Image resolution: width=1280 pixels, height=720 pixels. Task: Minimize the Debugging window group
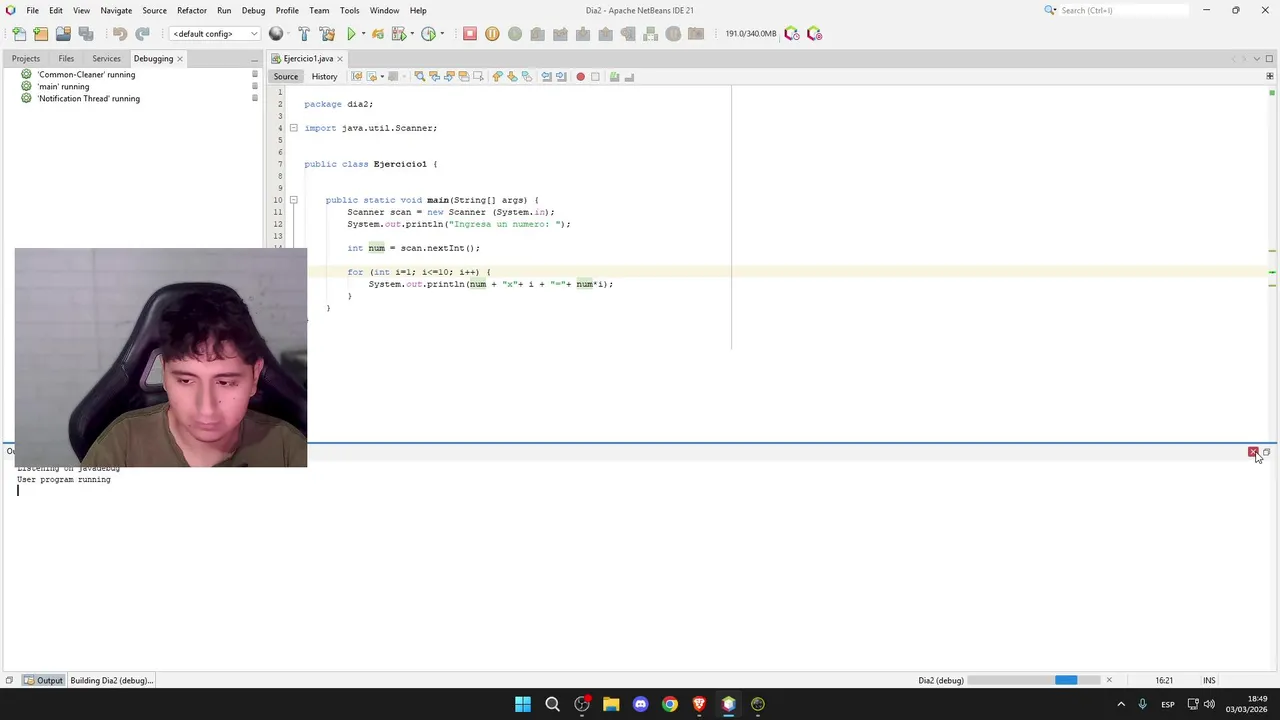tap(254, 59)
